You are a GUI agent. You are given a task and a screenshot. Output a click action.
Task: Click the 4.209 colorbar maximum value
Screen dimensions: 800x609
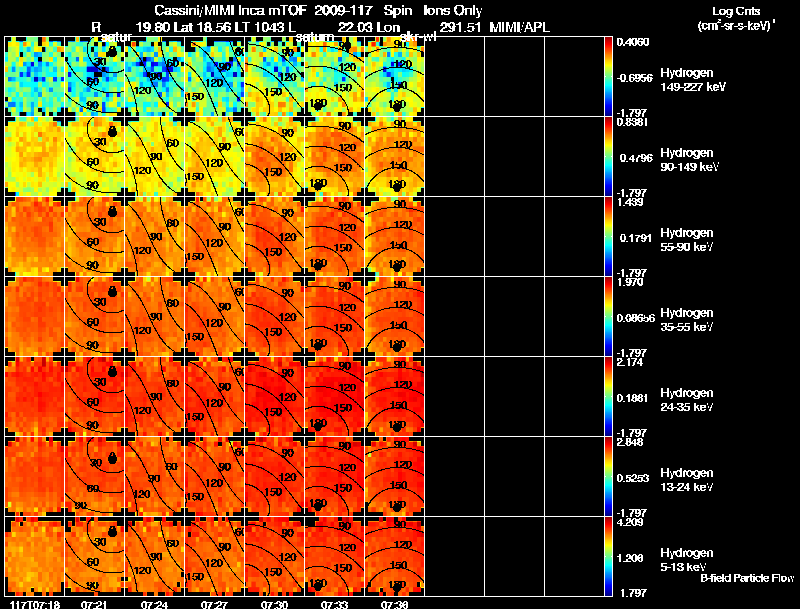point(630,522)
